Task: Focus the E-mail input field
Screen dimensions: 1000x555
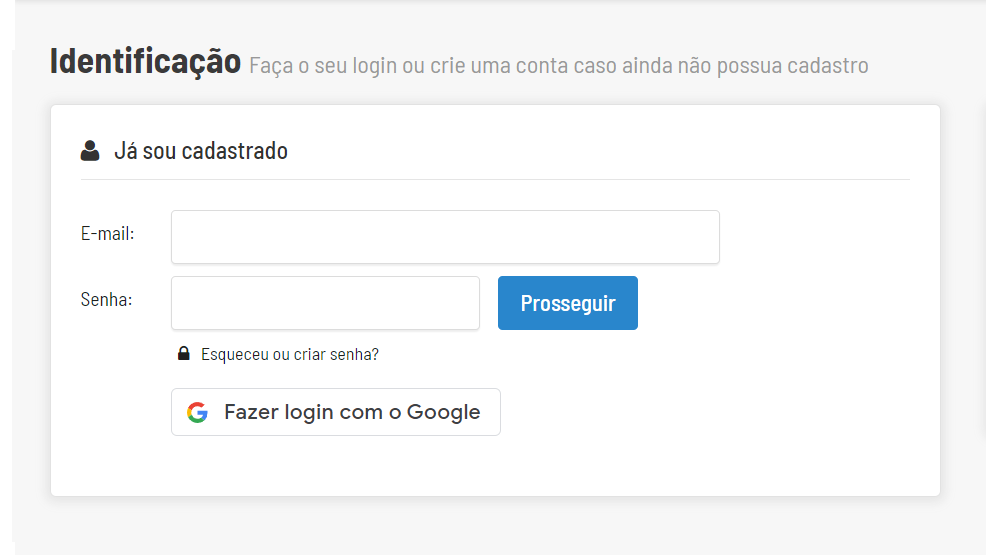Action: click(445, 237)
